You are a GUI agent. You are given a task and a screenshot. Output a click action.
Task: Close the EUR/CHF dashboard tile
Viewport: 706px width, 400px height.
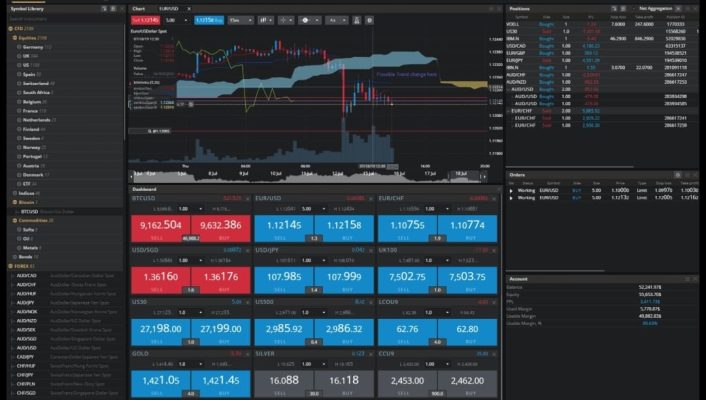coord(494,199)
